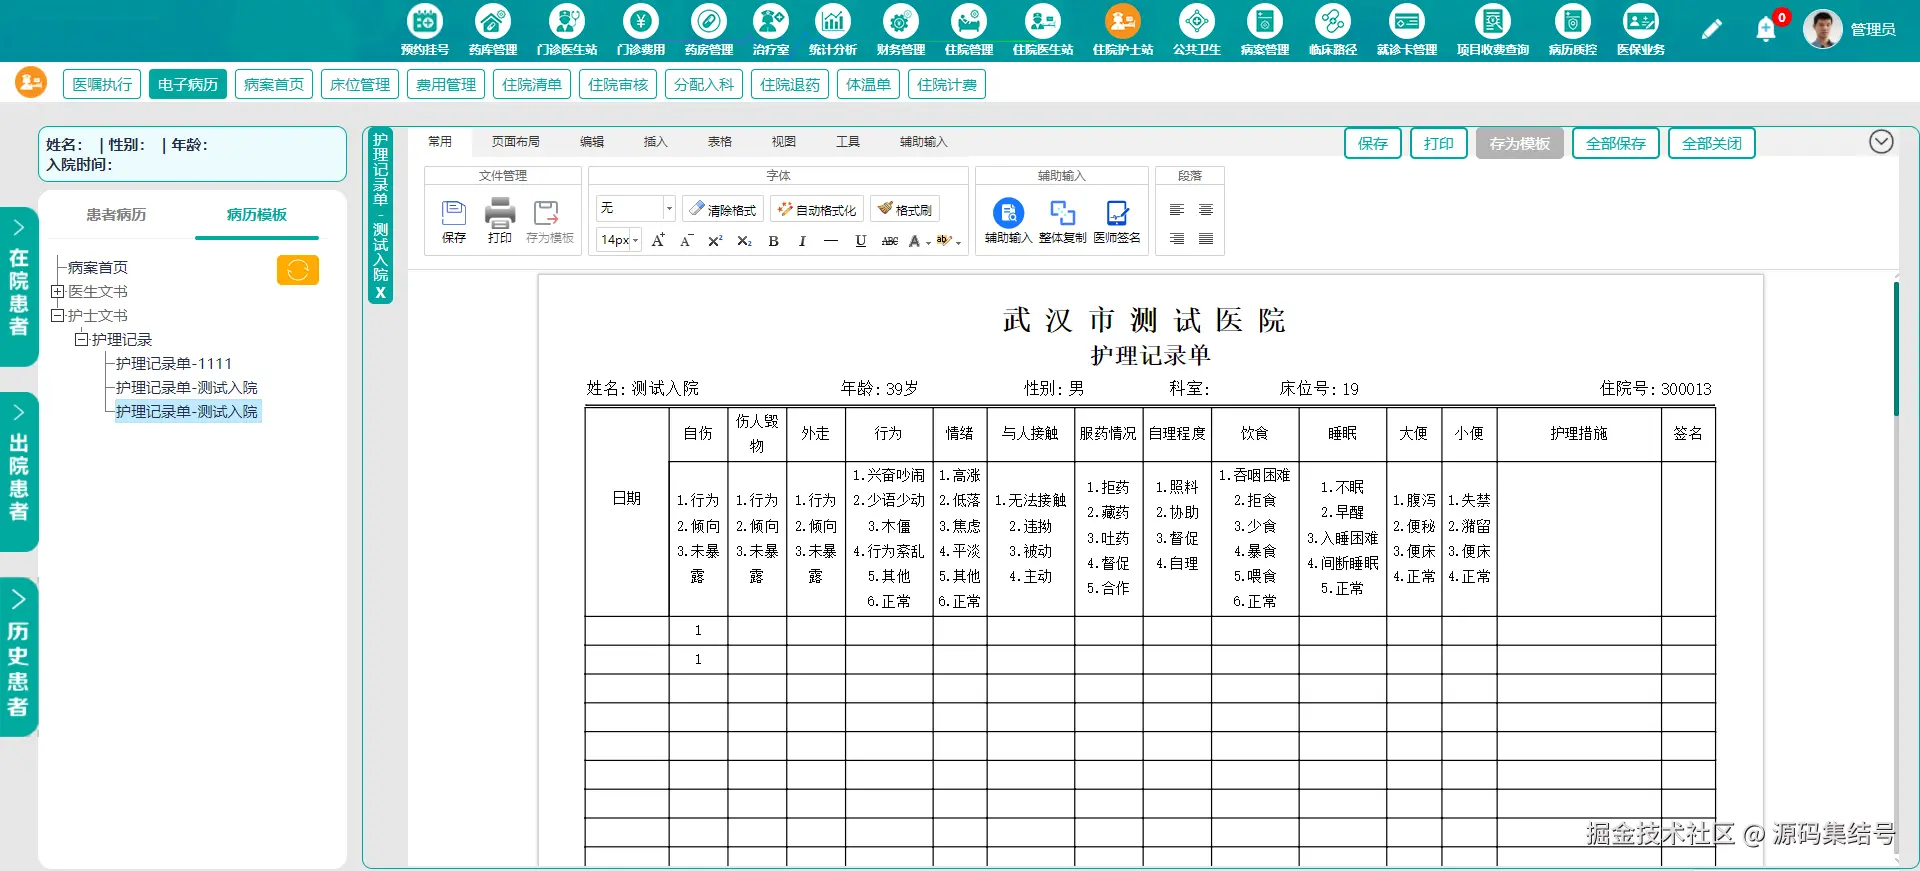The width and height of the screenshot is (1920, 871).
Task: Click the 管理员 user avatar
Action: [x=1823, y=29]
